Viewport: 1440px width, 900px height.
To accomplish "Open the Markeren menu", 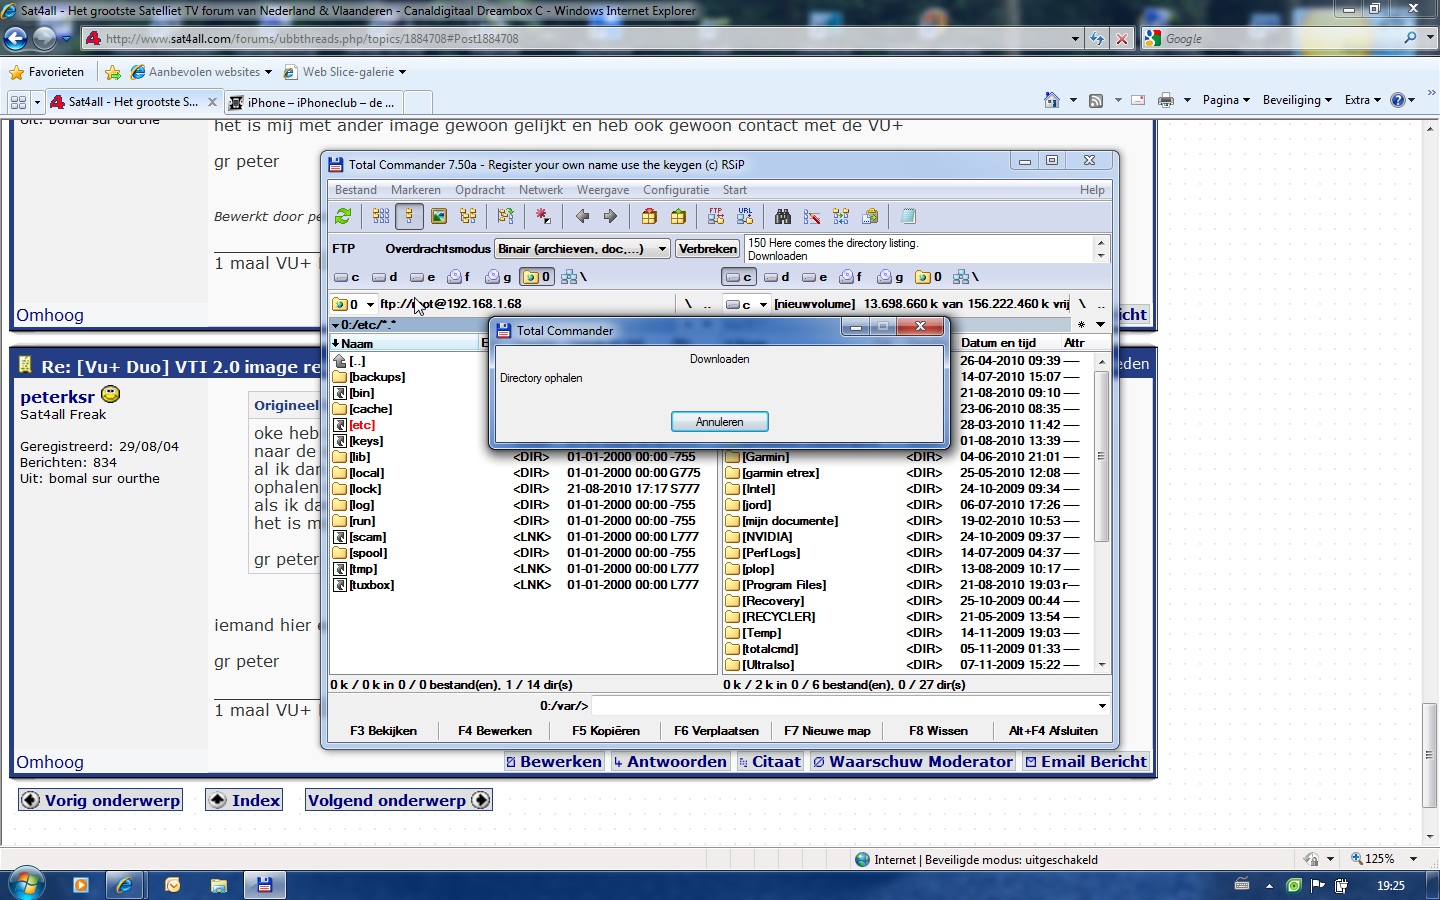I will point(416,190).
